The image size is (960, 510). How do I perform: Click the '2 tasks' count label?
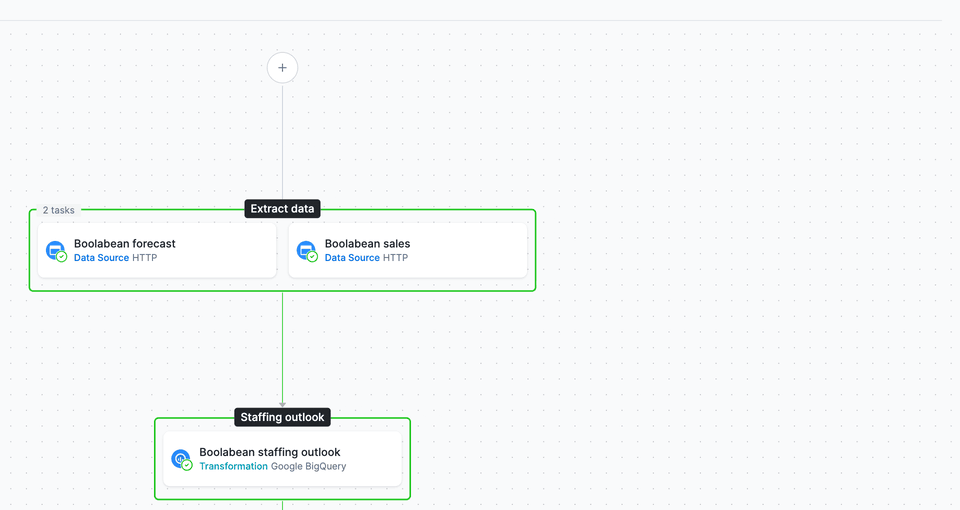59,210
